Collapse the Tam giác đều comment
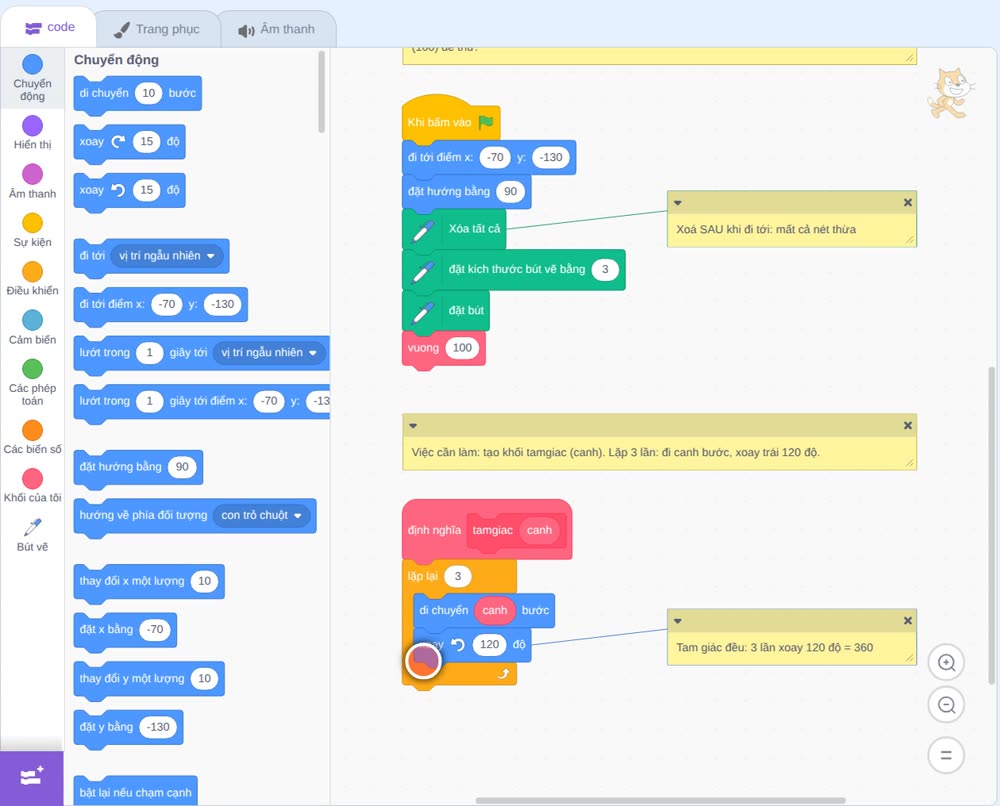Viewport: 1000px width, 806px height. click(x=677, y=620)
